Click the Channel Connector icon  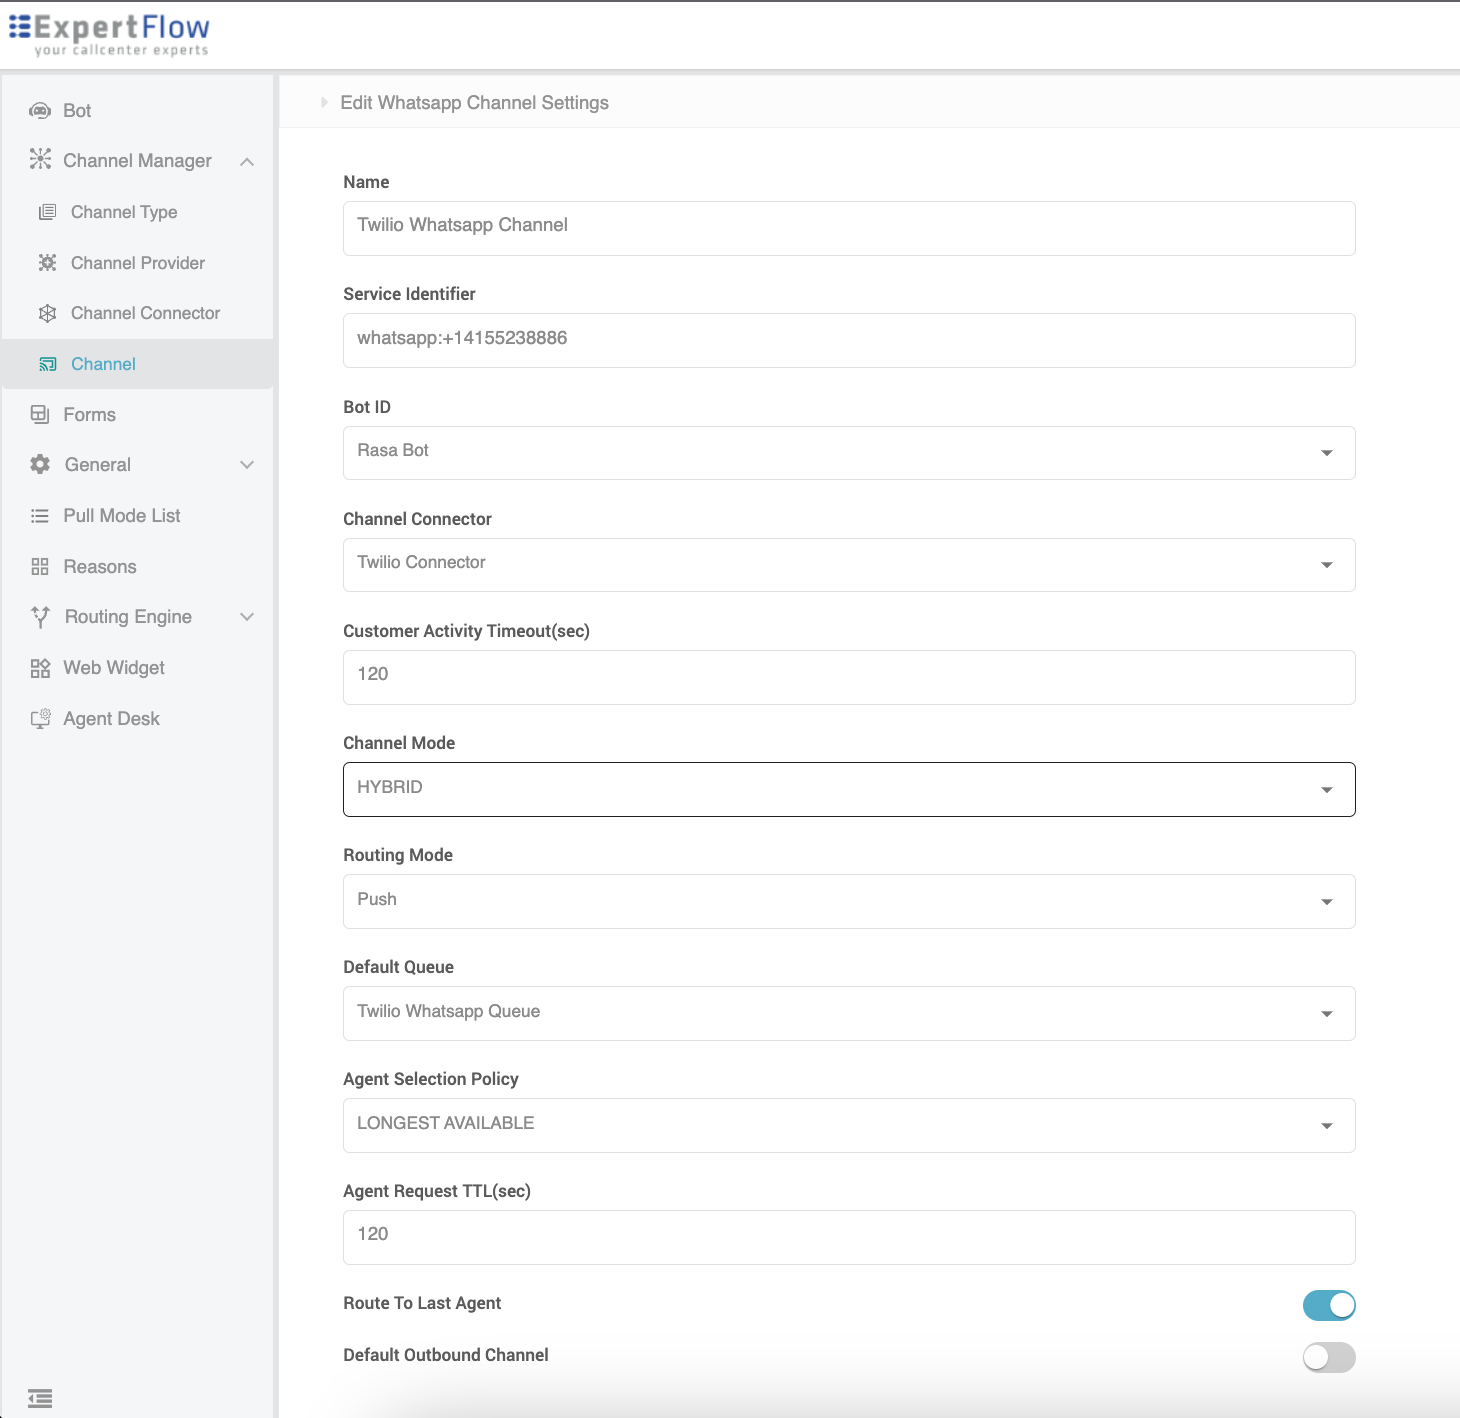click(47, 313)
